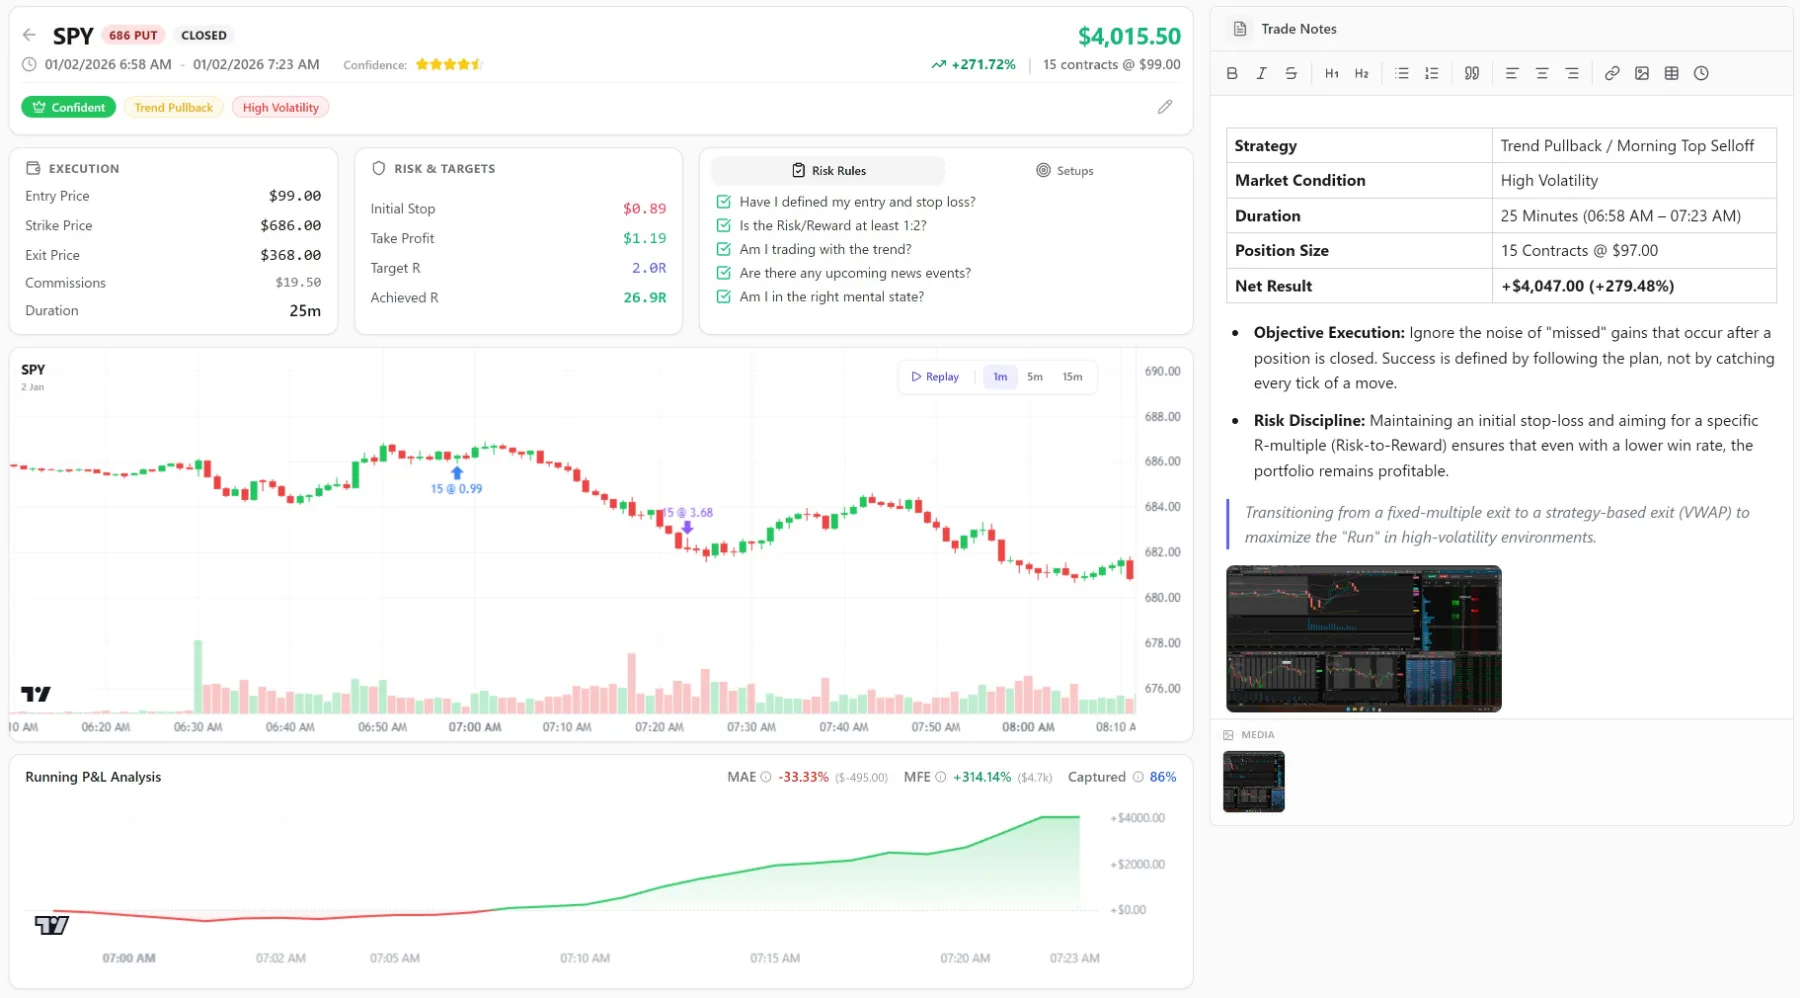Edit trade tags with the pencil icon
The width and height of the screenshot is (1800, 998).
tap(1165, 107)
